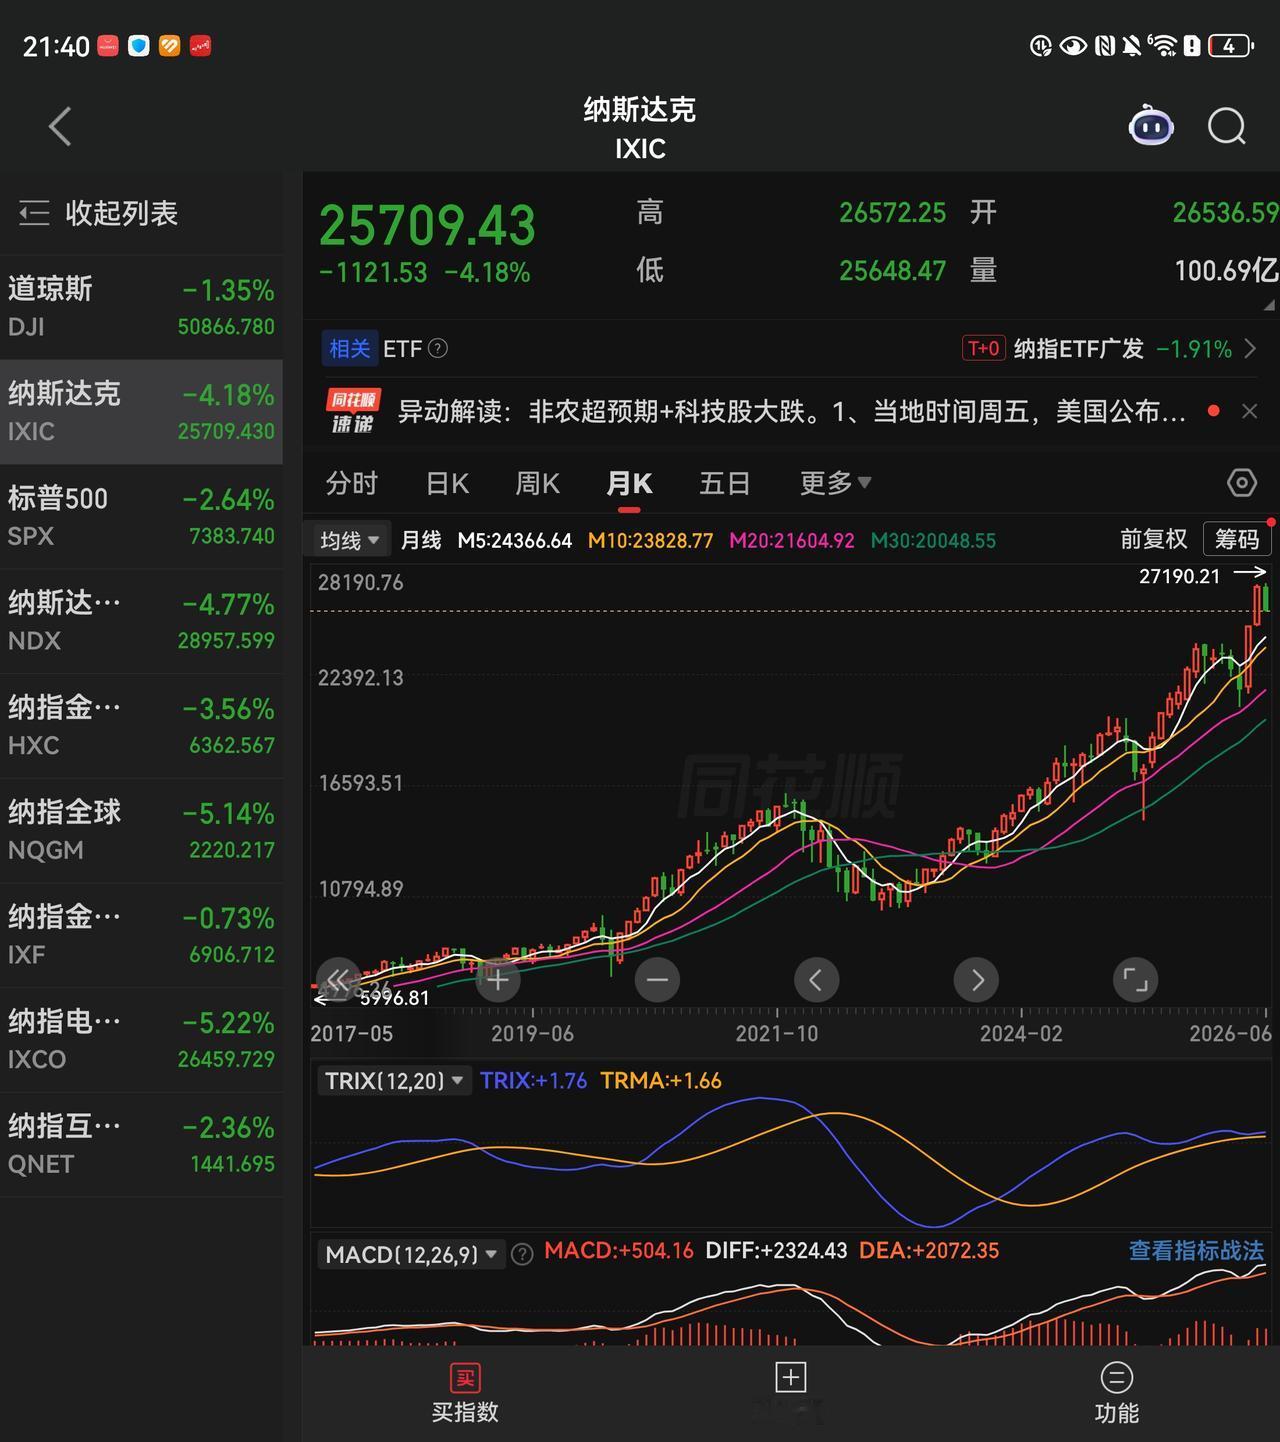Open the 更多 period dropdown
Viewport: 1280px width, 1442px height.
coord(835,483)
